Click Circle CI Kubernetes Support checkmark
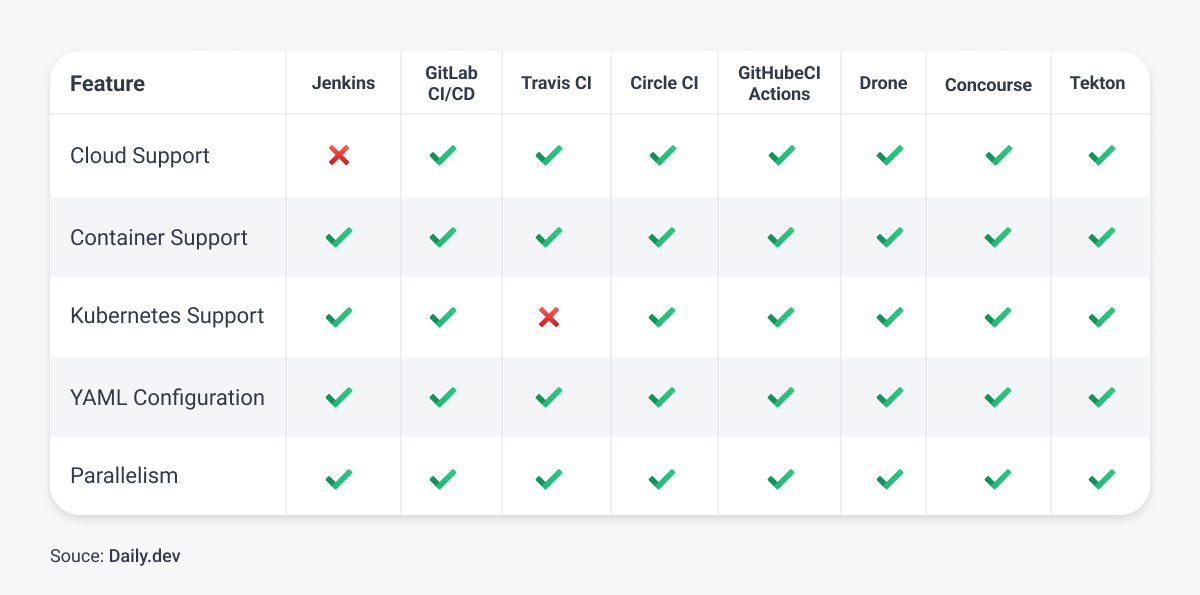Image resolution: width=1200 pixels, height=595 pixels. (x=662, y=317)
